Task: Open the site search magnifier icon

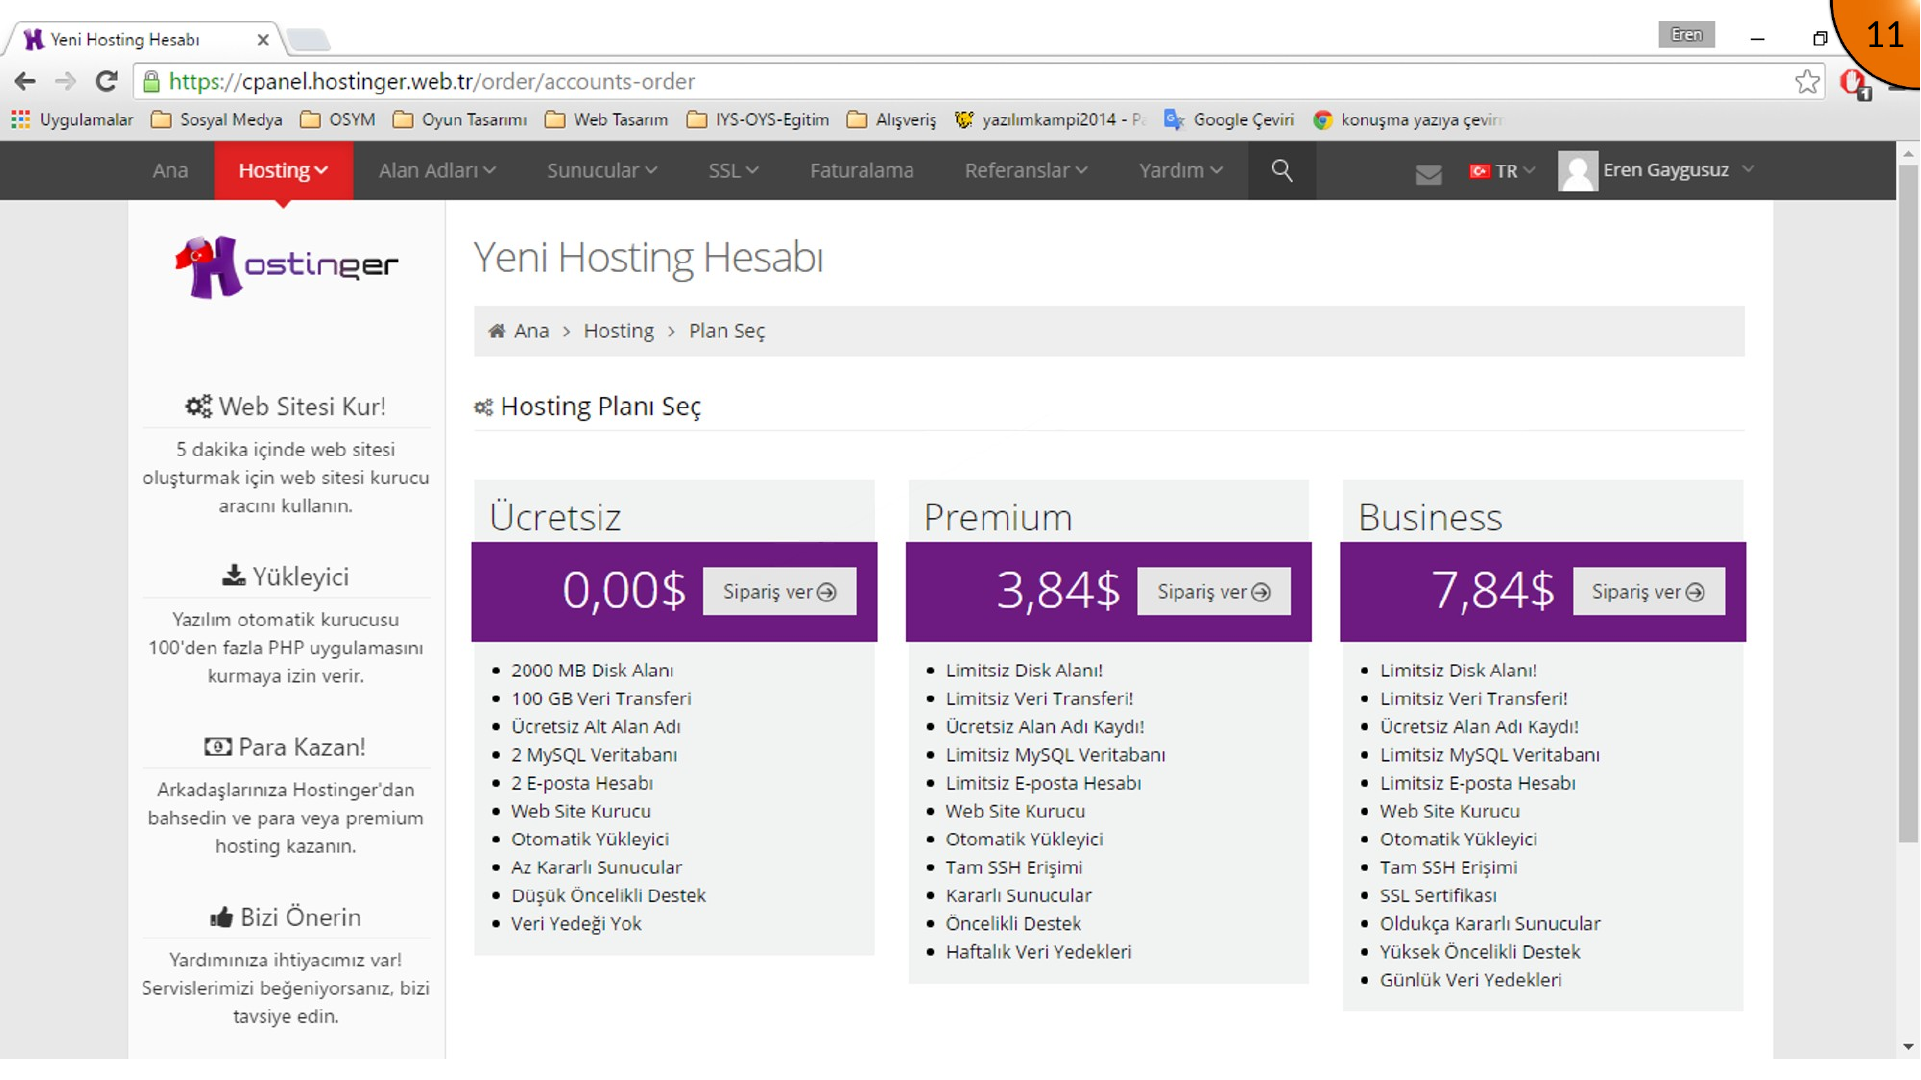Action: tap(1282, 171)
